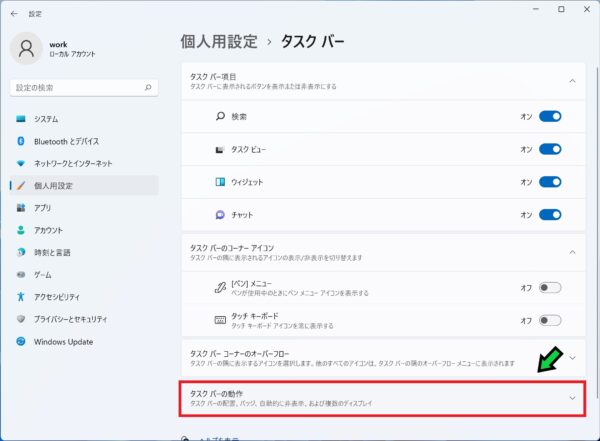Collapse the タスク バーのコーナー アイコン chevron
The width and height of the screenshot is (600, 441).
coord(572,252)
